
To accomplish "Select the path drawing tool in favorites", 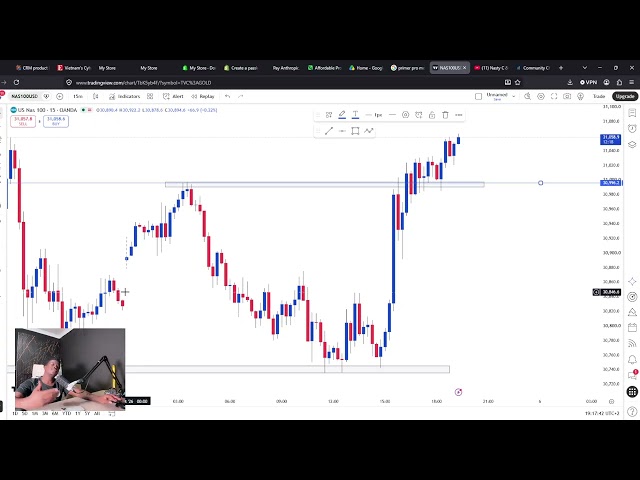I will click(x=369, y=131).
